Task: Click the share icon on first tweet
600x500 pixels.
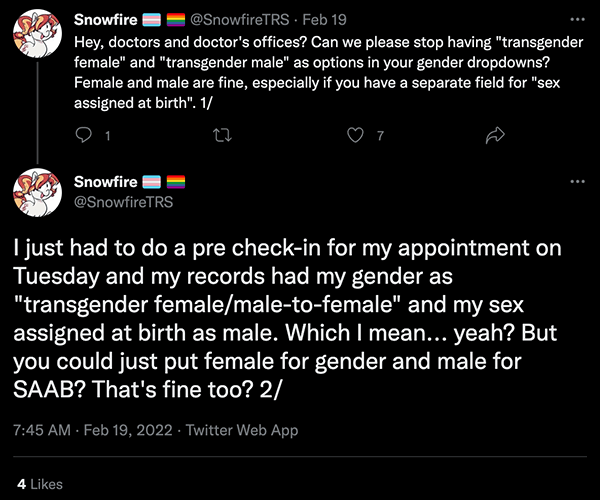Action: pyautogui.click(x=495, y=135)
